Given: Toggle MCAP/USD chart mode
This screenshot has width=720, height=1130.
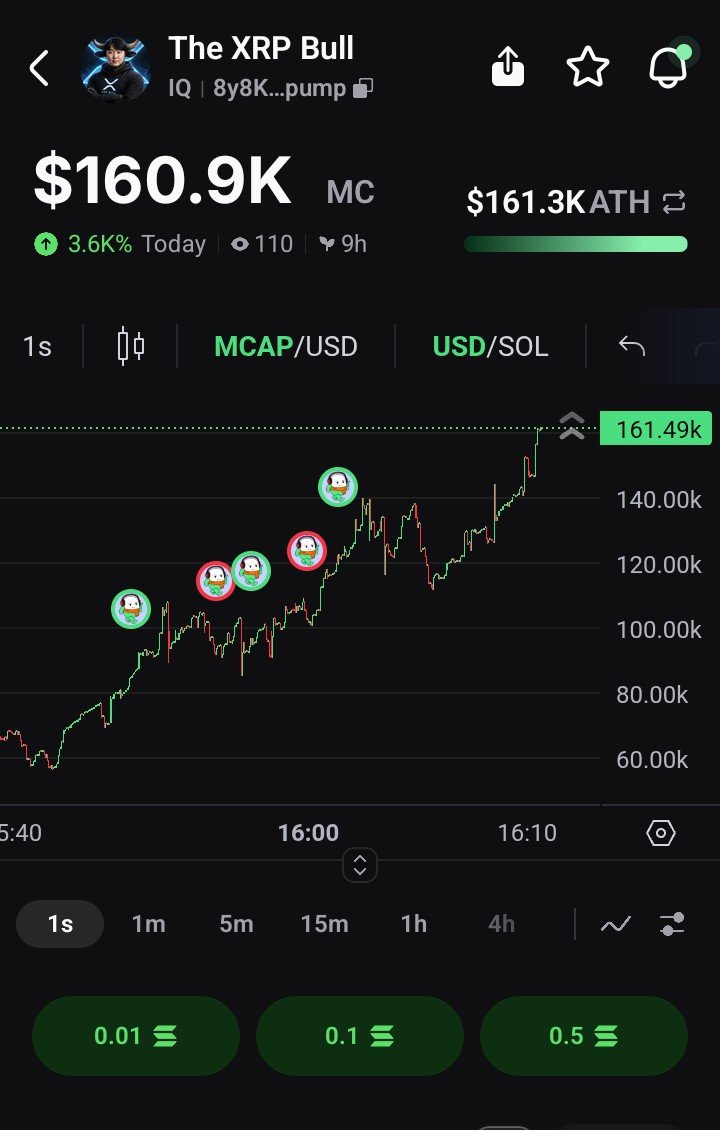Looking at the screenshot, I should (286, 347).
